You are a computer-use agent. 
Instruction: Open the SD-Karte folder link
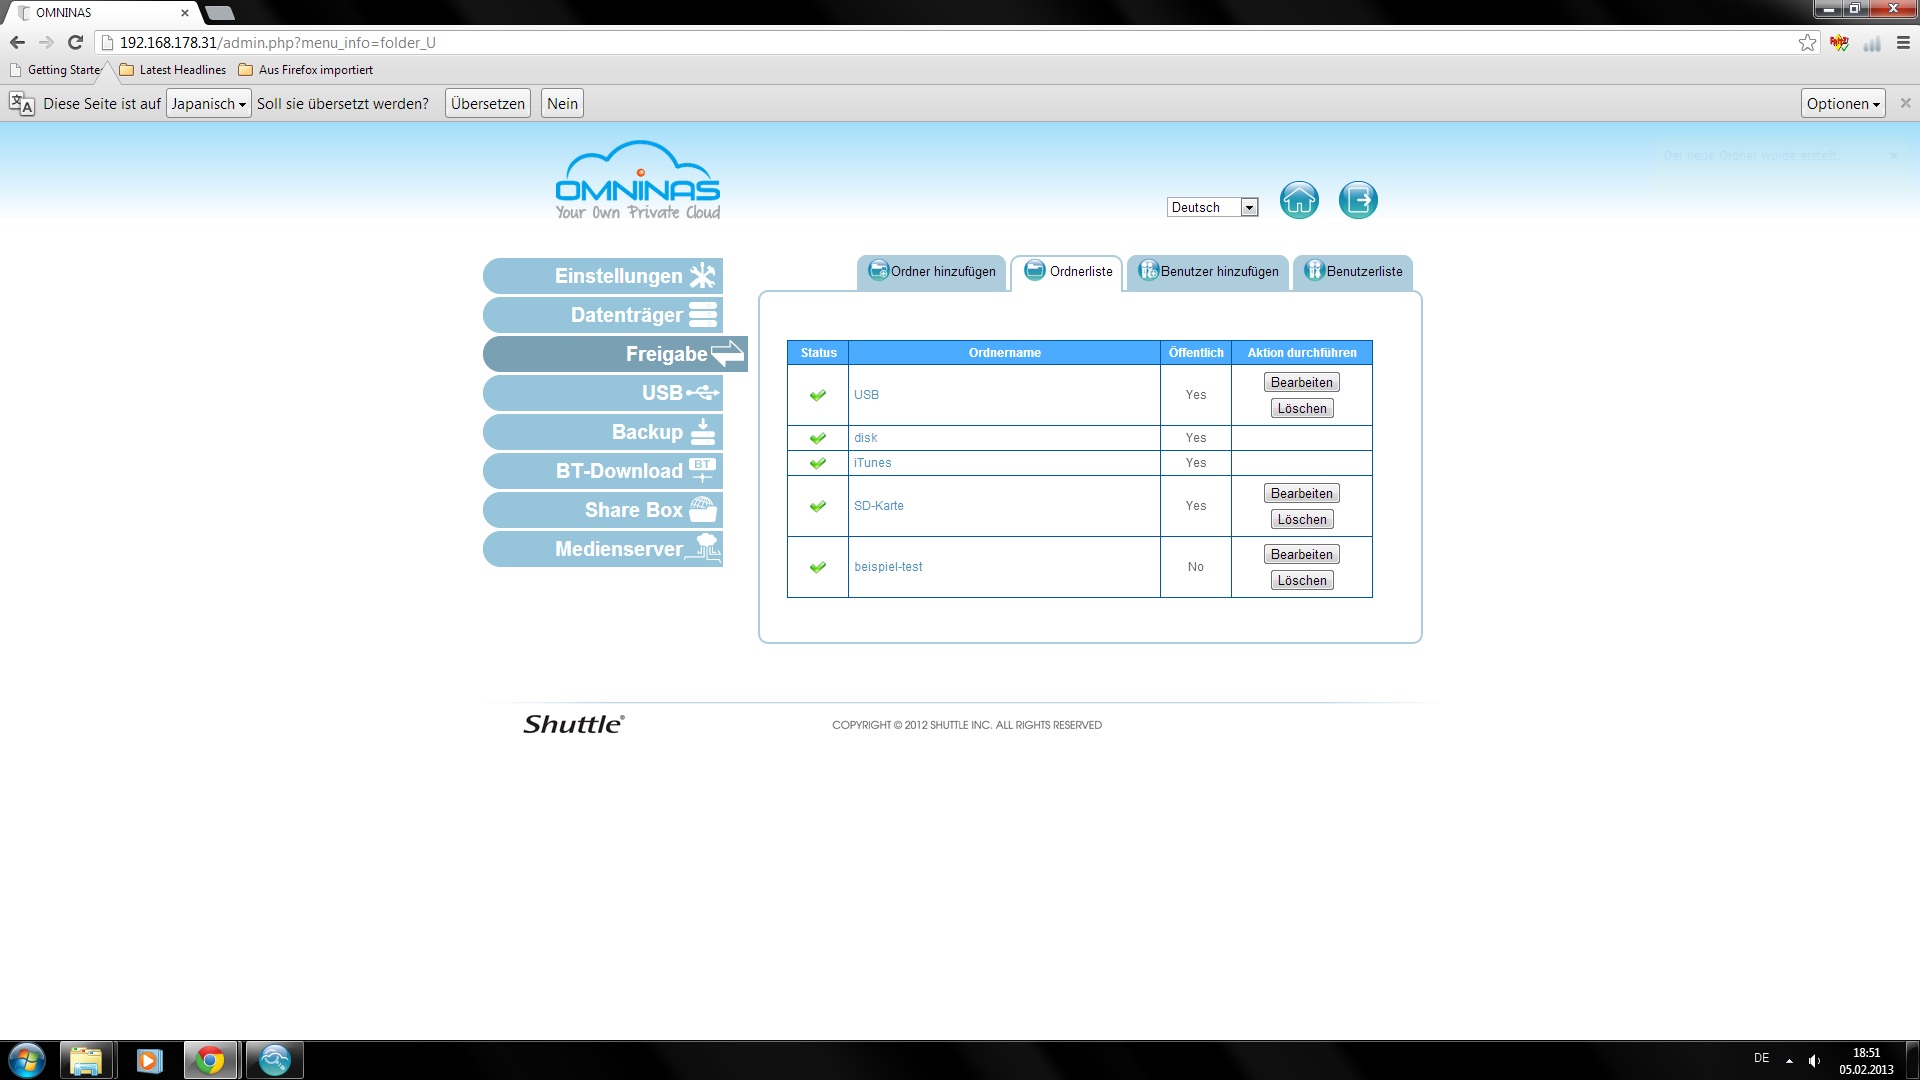[878, 506]
